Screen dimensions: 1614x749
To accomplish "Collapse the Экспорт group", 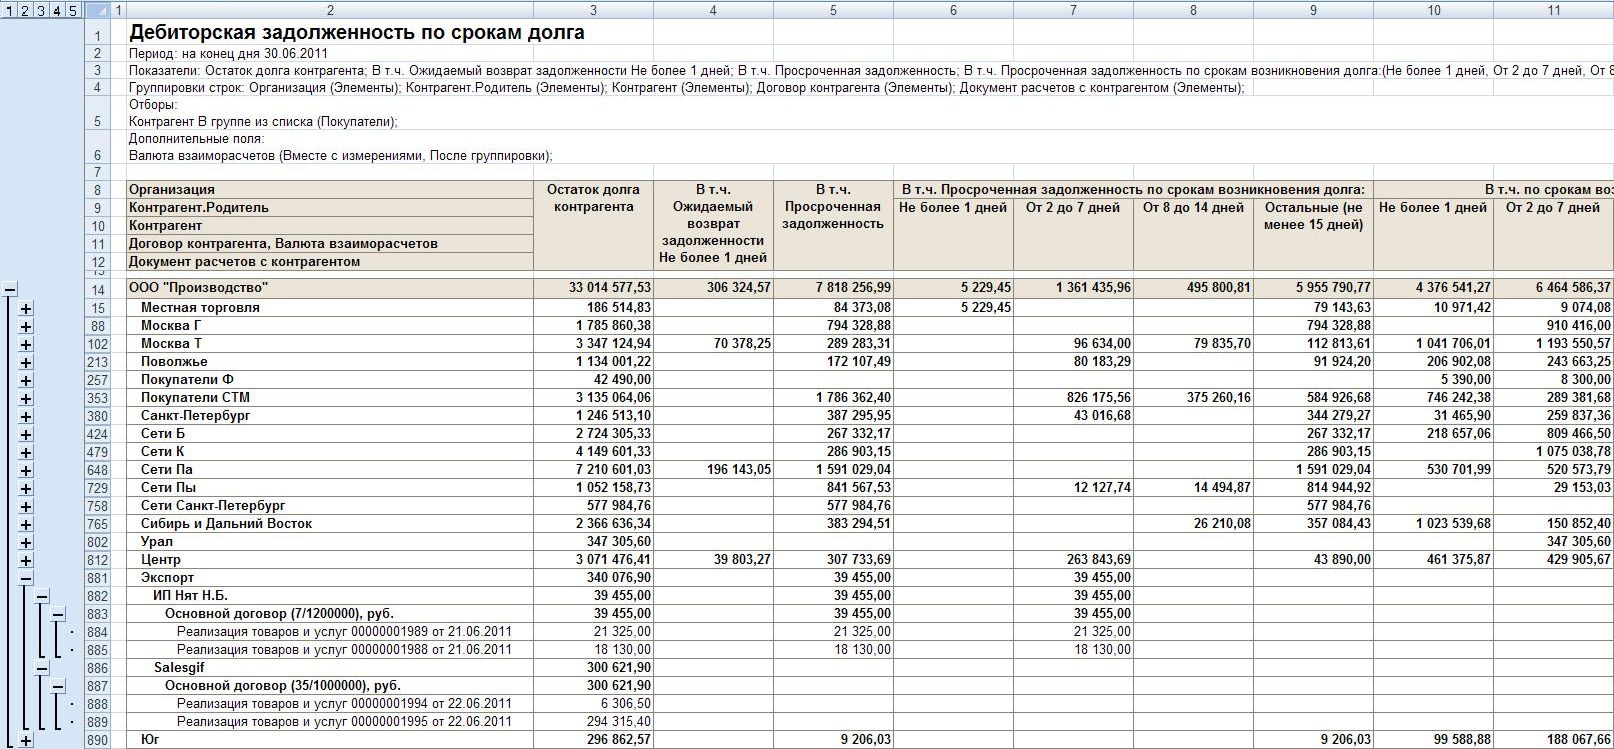I will tap(26, 578).
